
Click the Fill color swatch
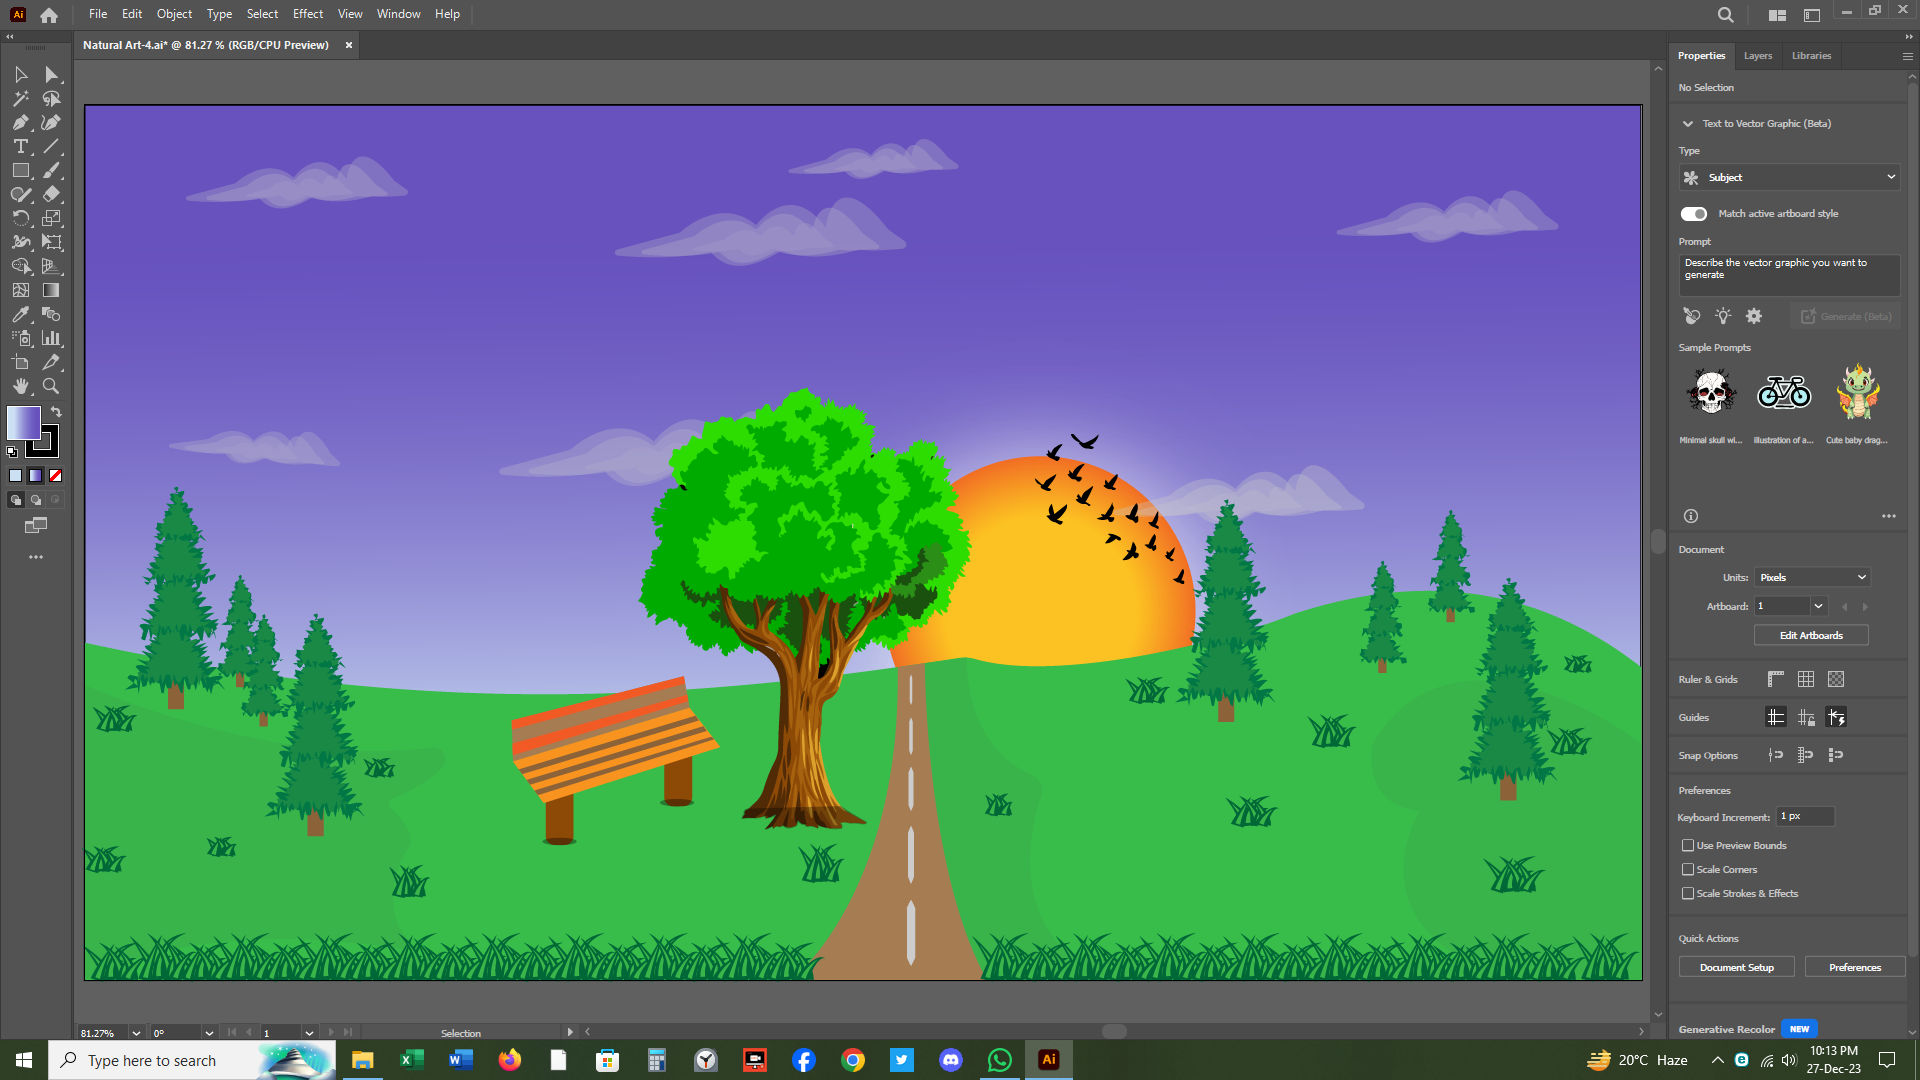[23, 423]
